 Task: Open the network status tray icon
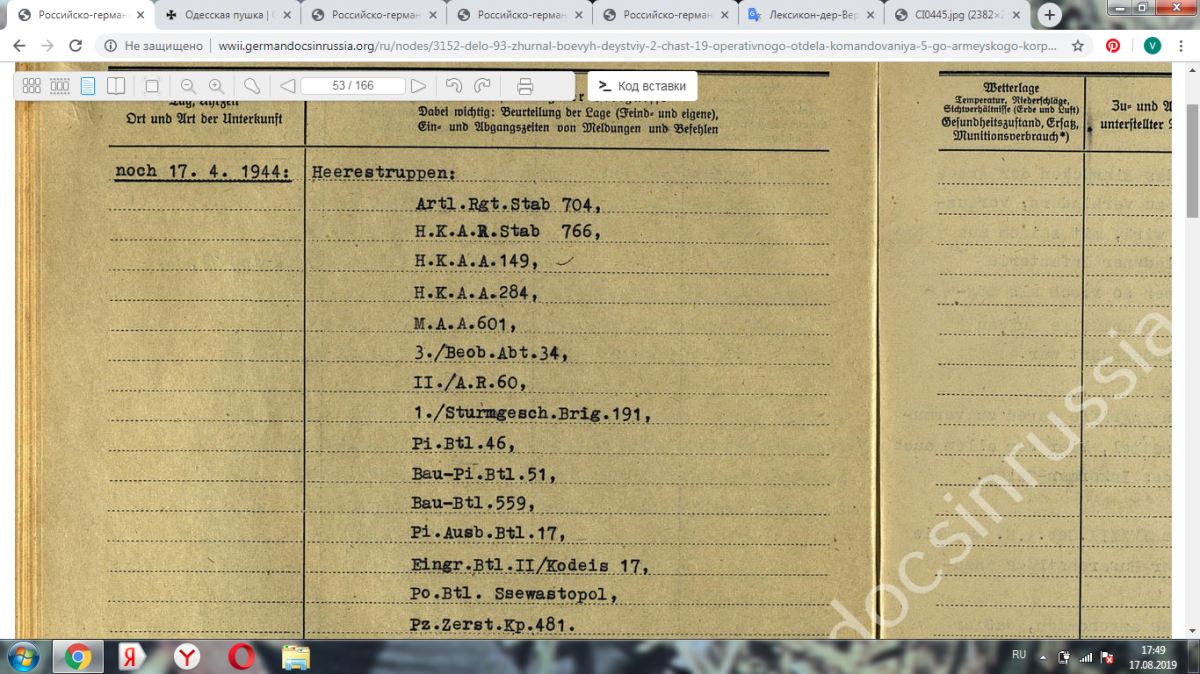pyautogui.click(x=1087, y=657)
